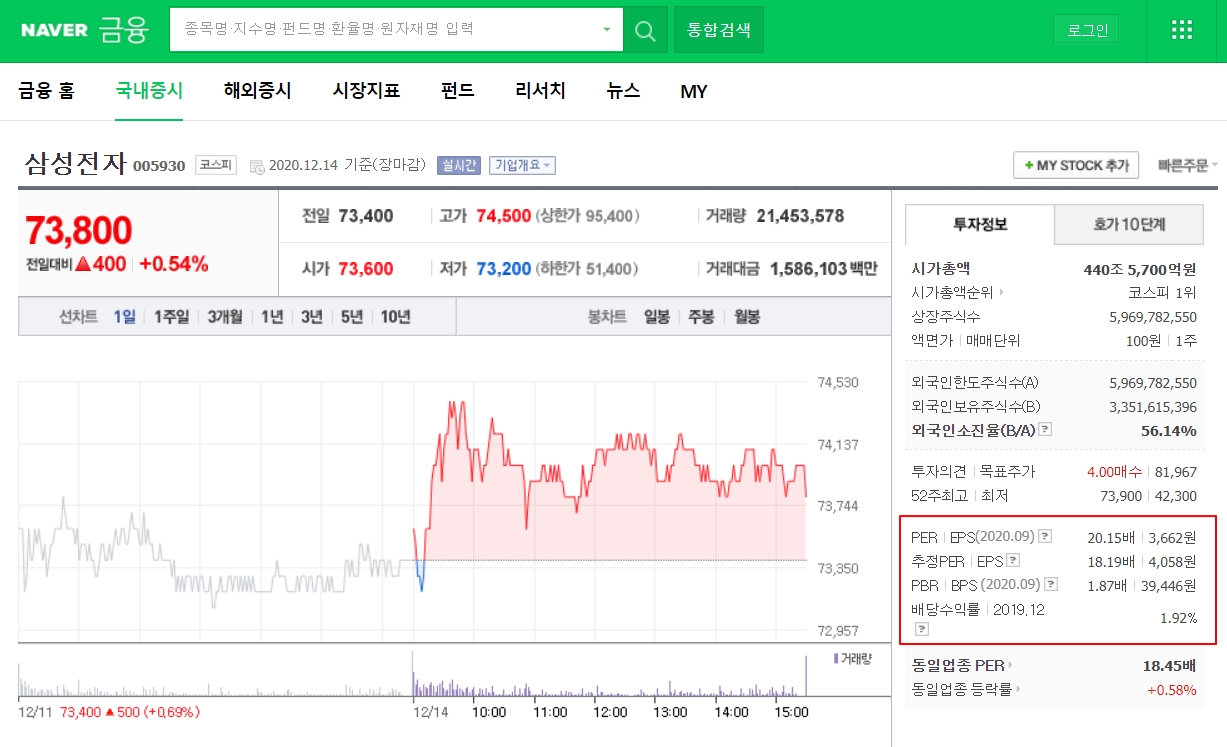This screenshot has height=747, width=1227.
Task: Click the 거래량 volume chart
Action: [x=412, y=674]
